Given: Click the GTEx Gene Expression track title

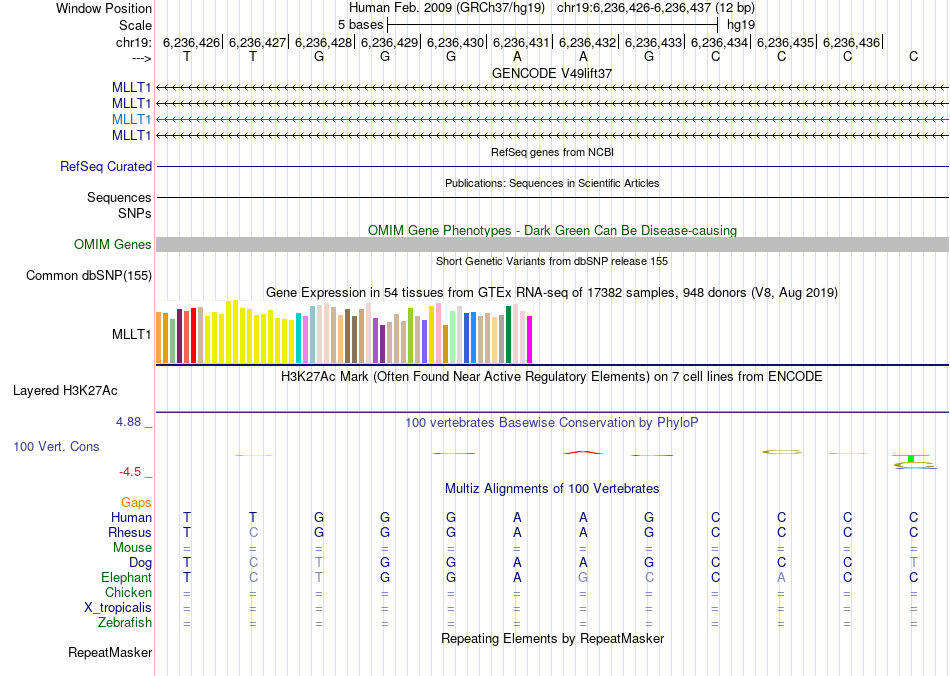Looking at the screenshot, I should click(x=552, y=293).
